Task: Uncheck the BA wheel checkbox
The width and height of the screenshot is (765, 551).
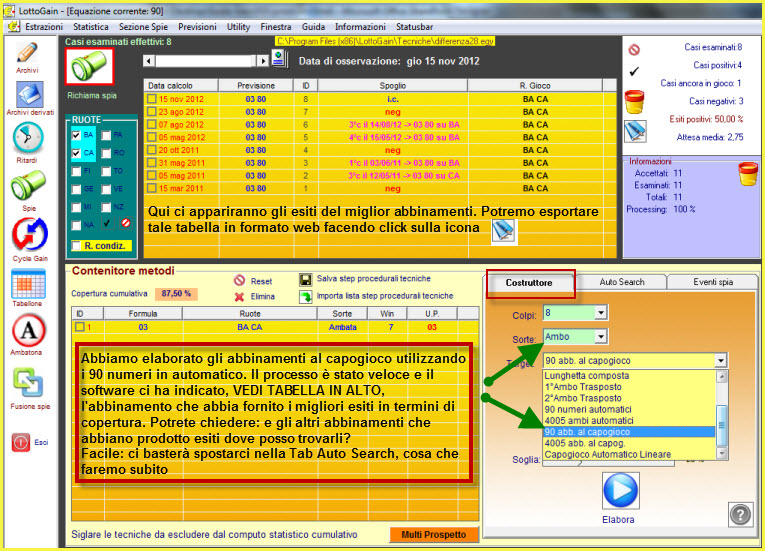Action: (76, 135)
